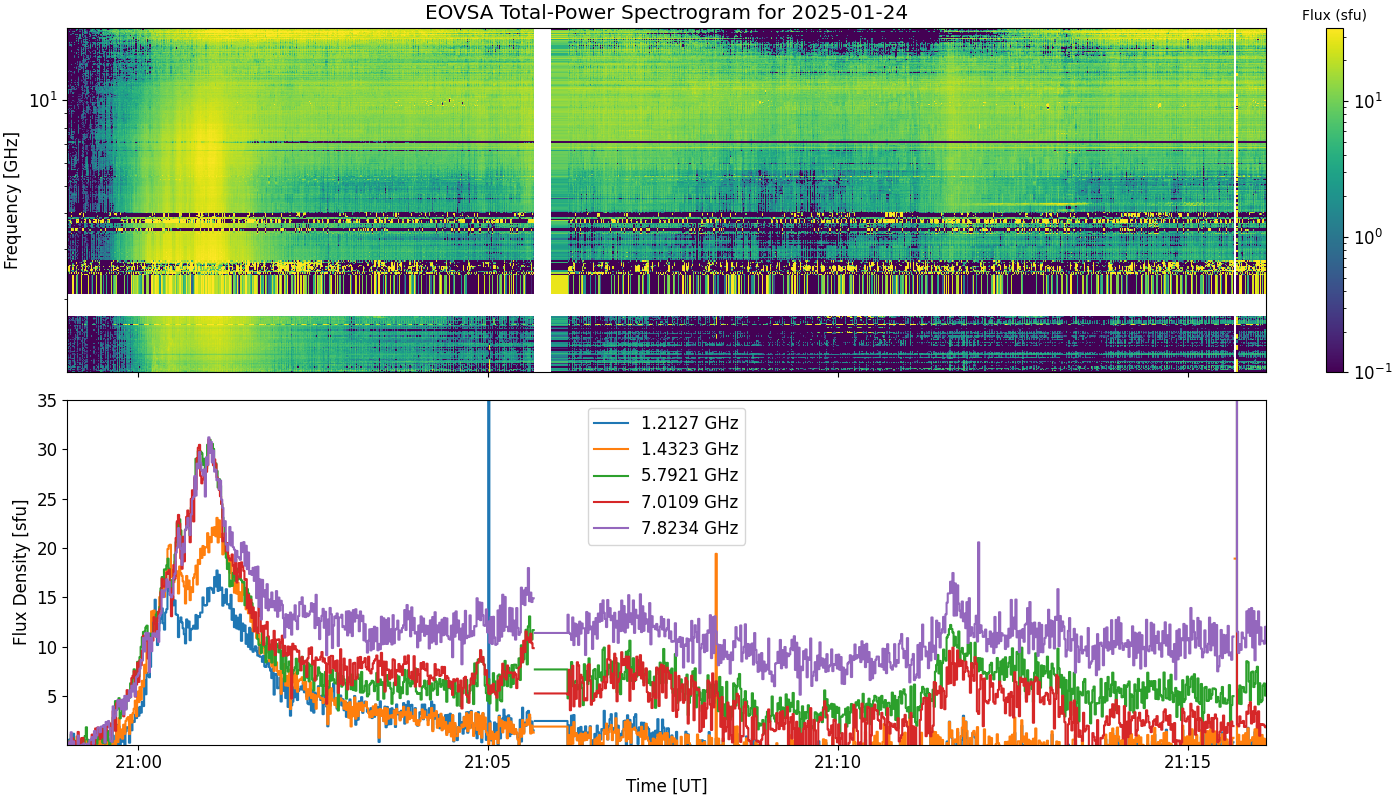Select the 5.7921 GHz legend entry
Screen dimensions: 1400x800
pyautogui.click(x=667, y=475)
